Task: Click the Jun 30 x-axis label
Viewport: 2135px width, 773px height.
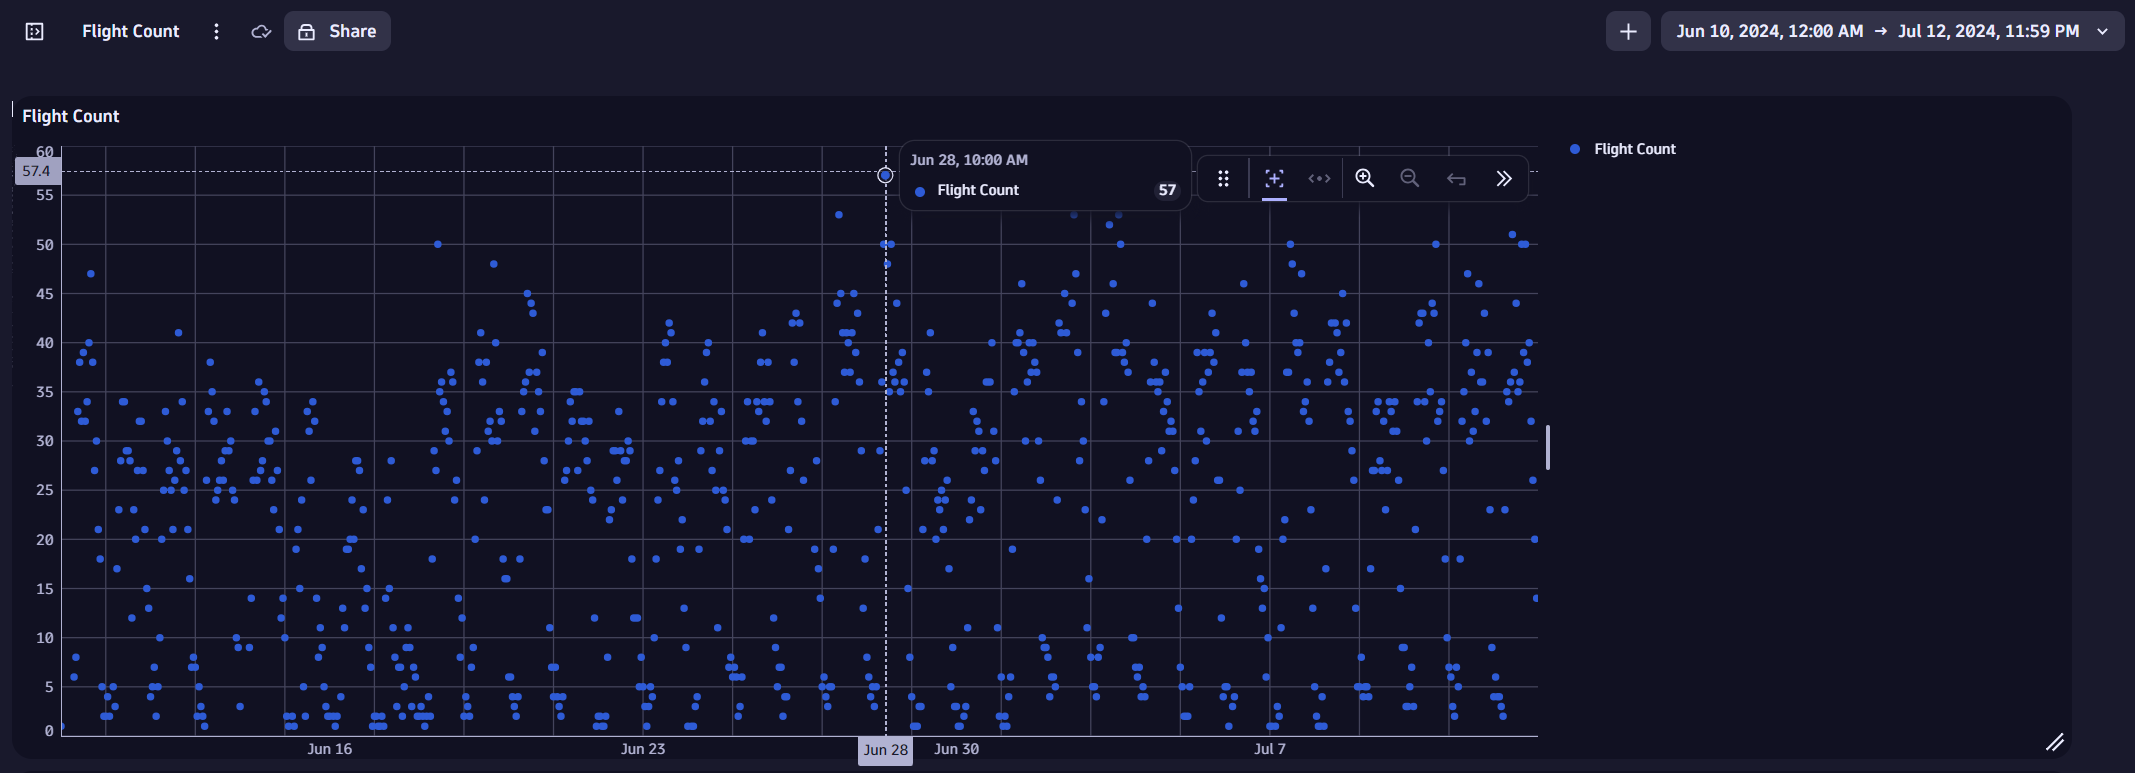Action: tap(957, 749)
